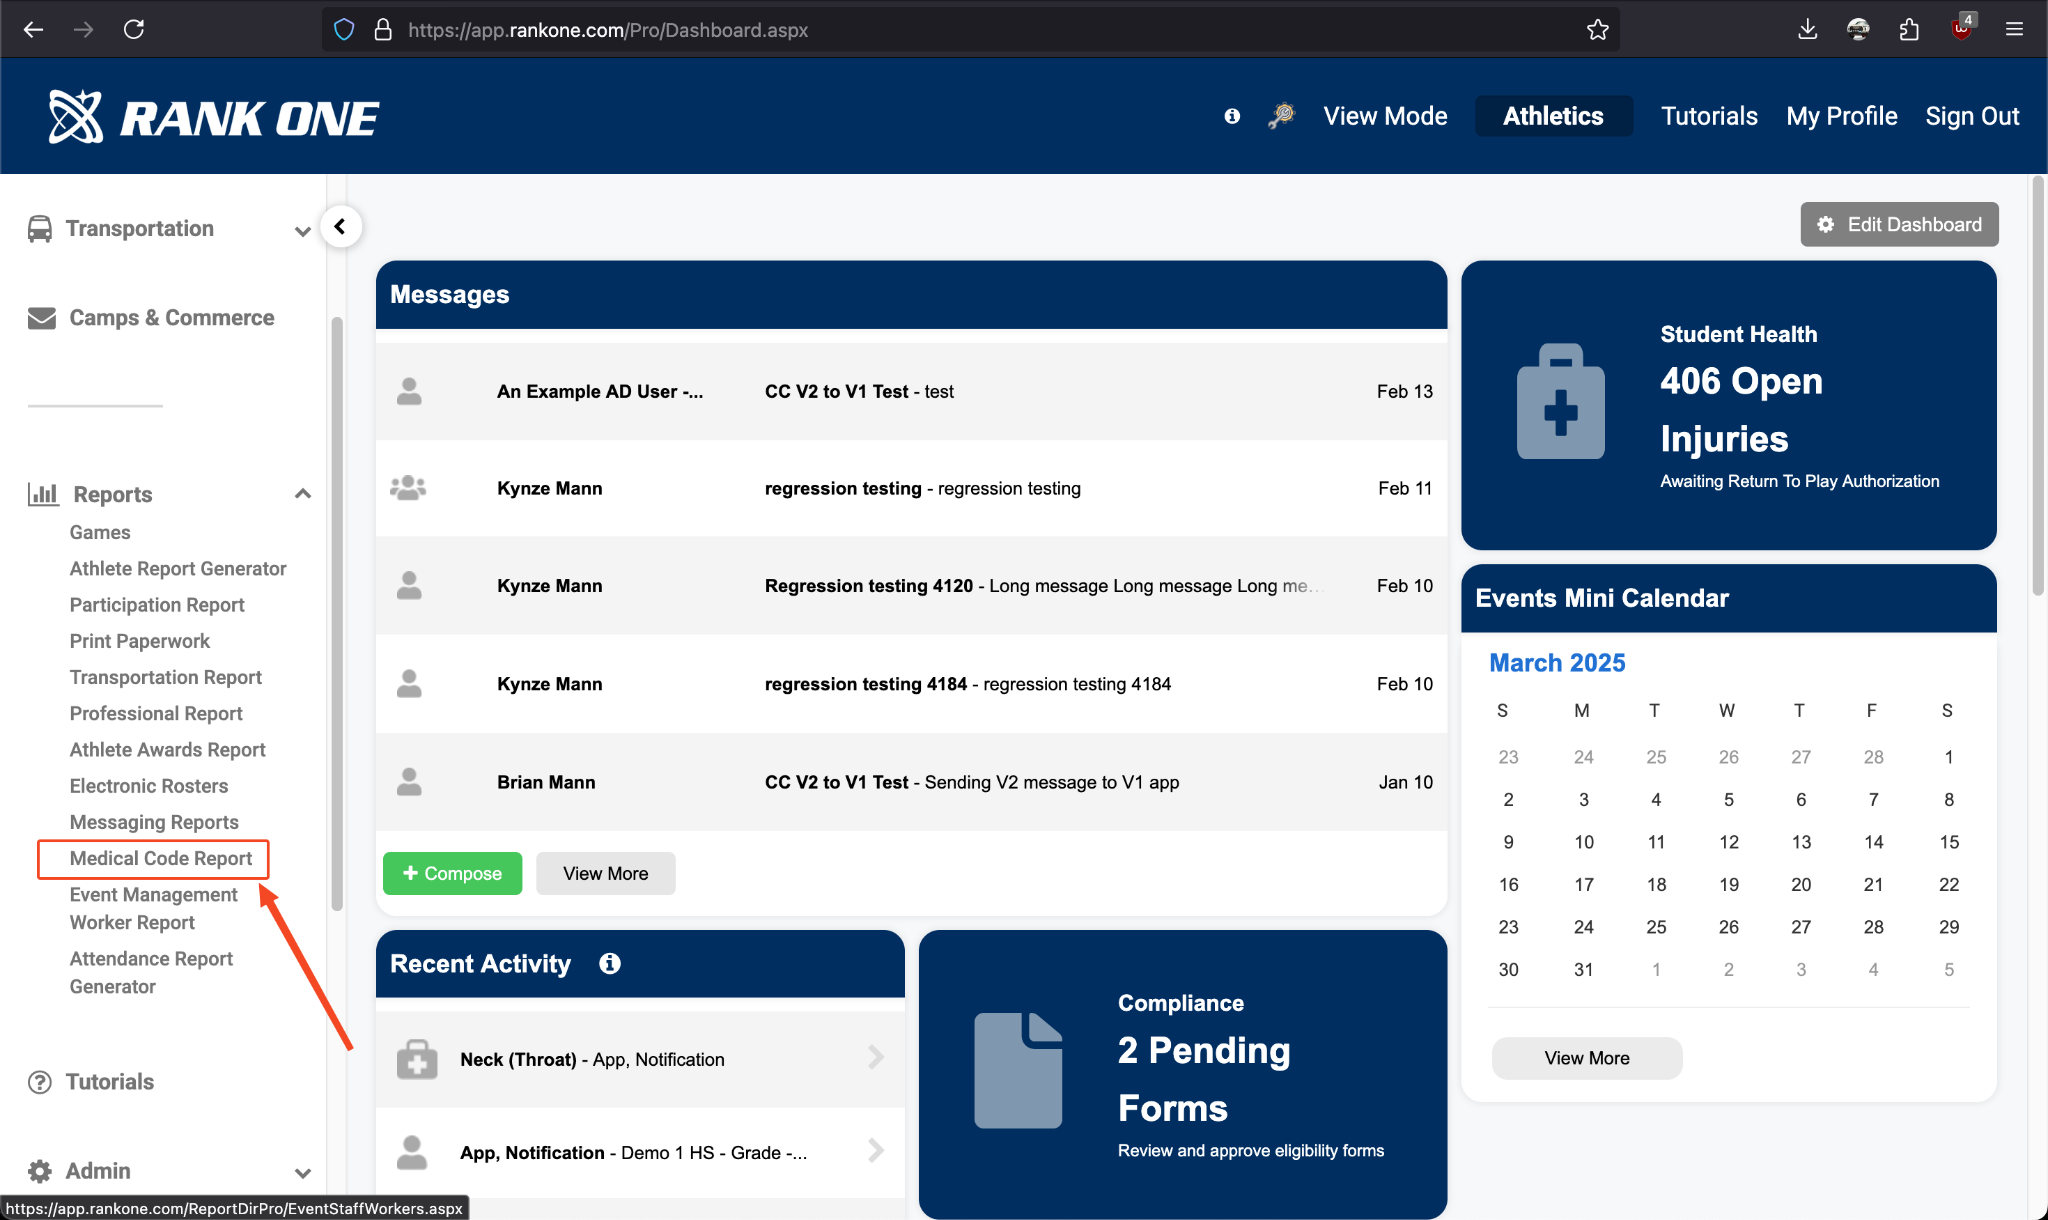Open browser downloads icon
This screenshot has height=1220, width=2048.
1807,29
